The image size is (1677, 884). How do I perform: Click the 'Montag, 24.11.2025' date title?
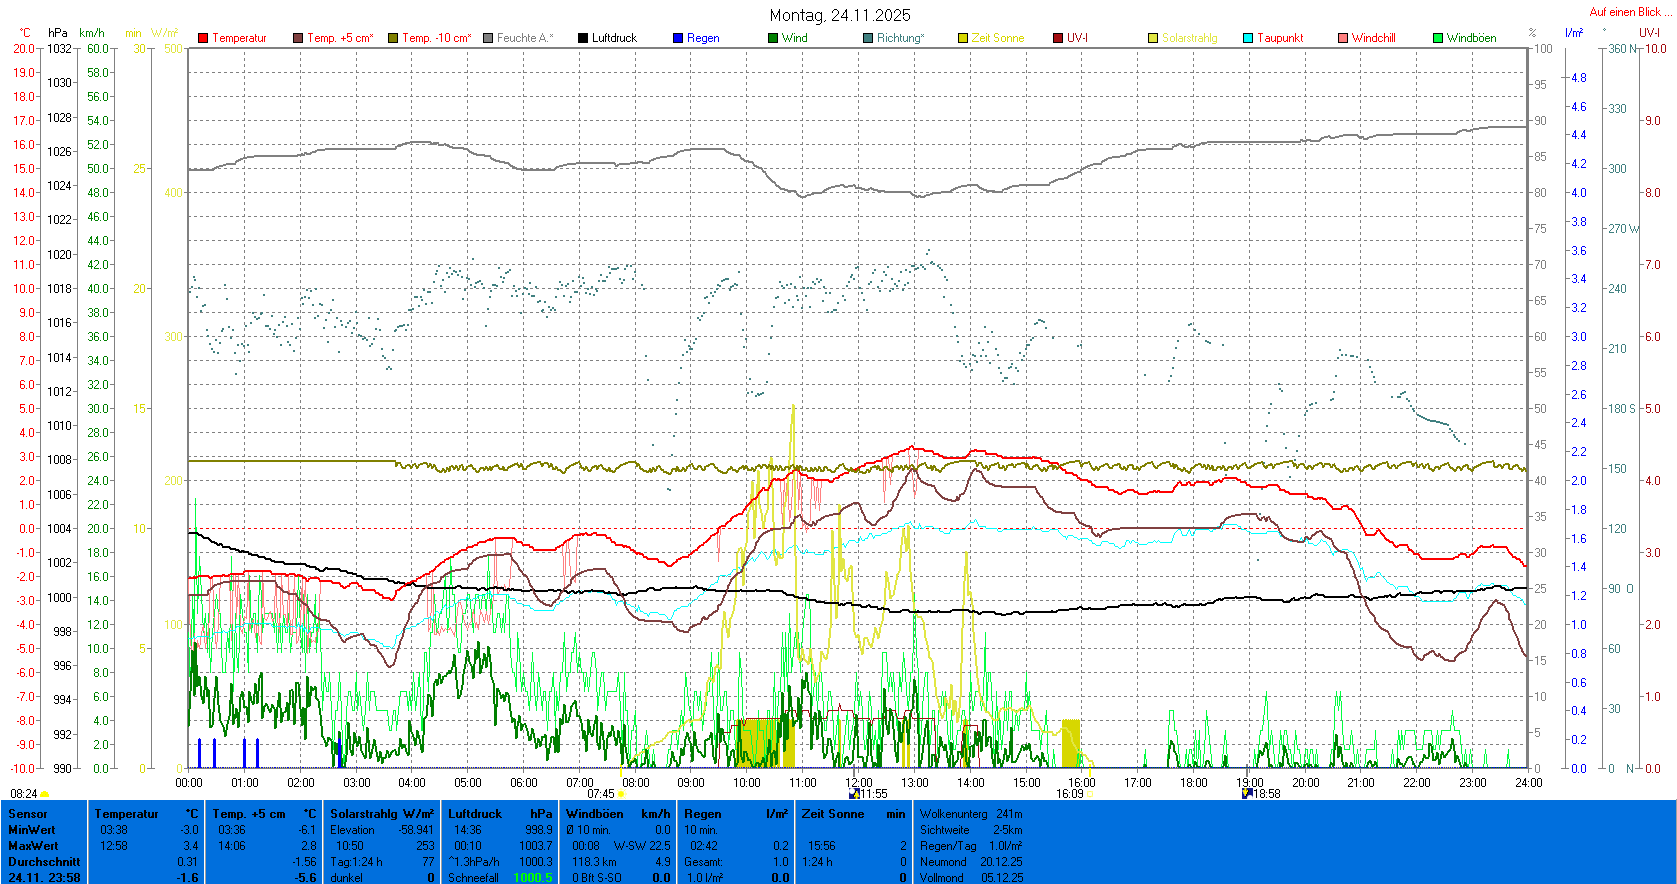pos(839,15)
